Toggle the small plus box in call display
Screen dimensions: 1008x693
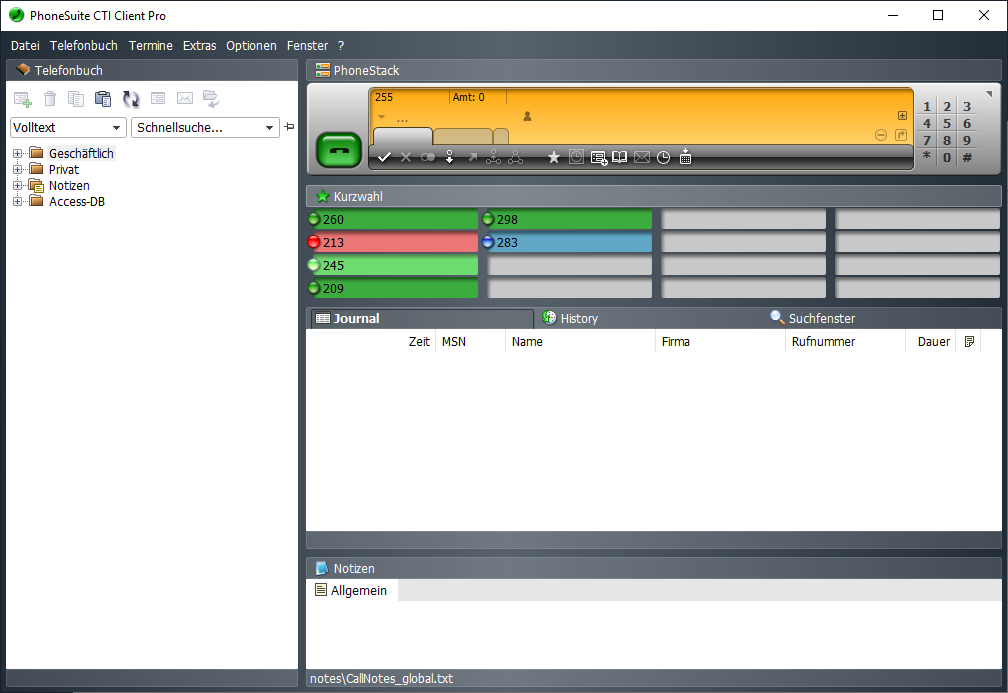902,116
